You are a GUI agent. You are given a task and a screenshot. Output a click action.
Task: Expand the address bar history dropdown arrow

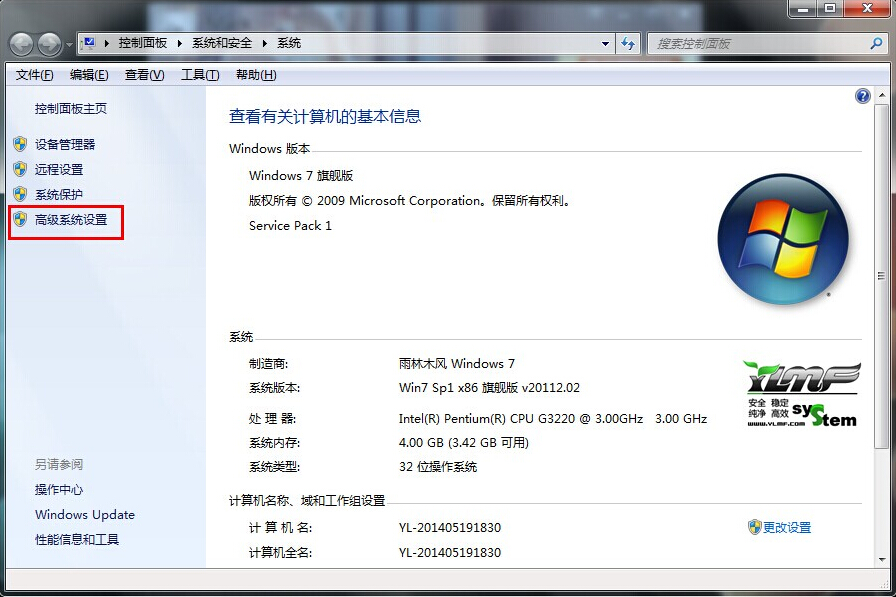[606, 44]
